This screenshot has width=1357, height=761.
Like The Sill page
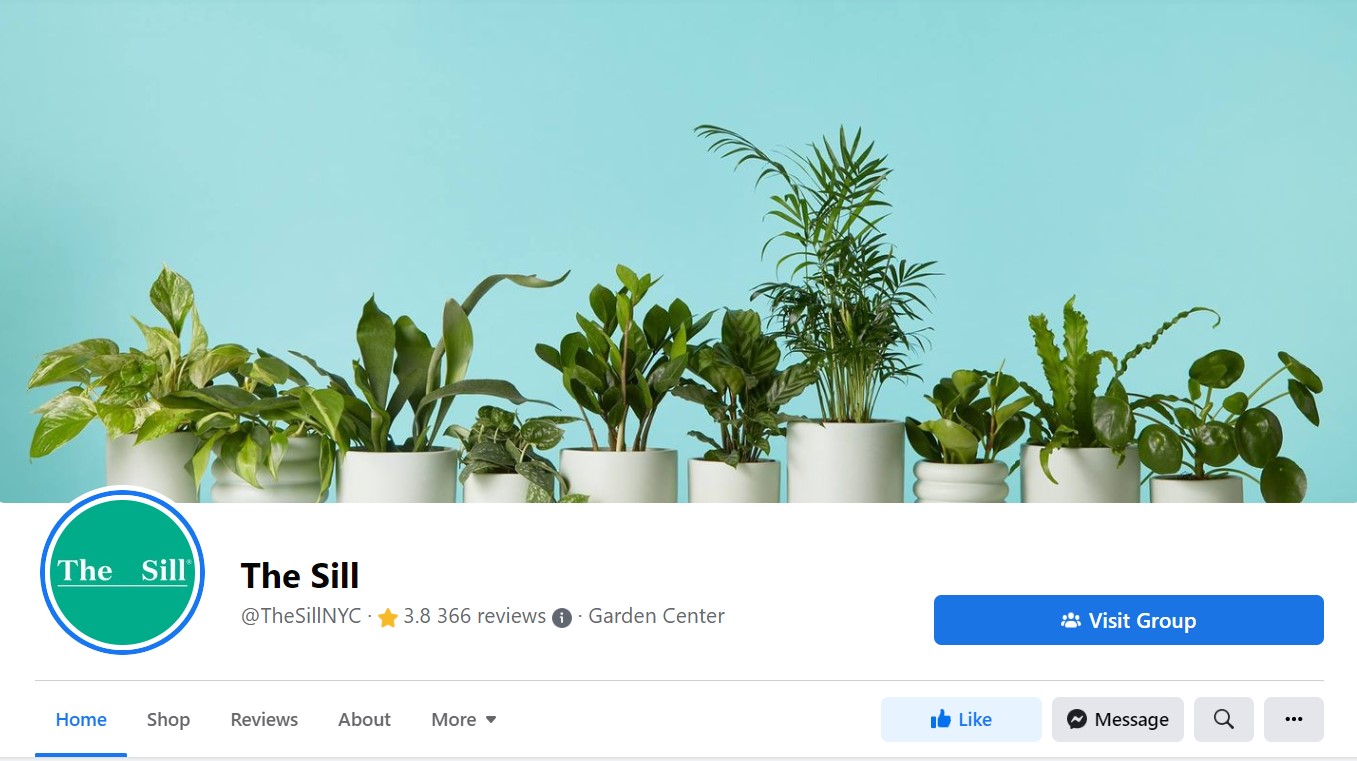tap(961, 719)
